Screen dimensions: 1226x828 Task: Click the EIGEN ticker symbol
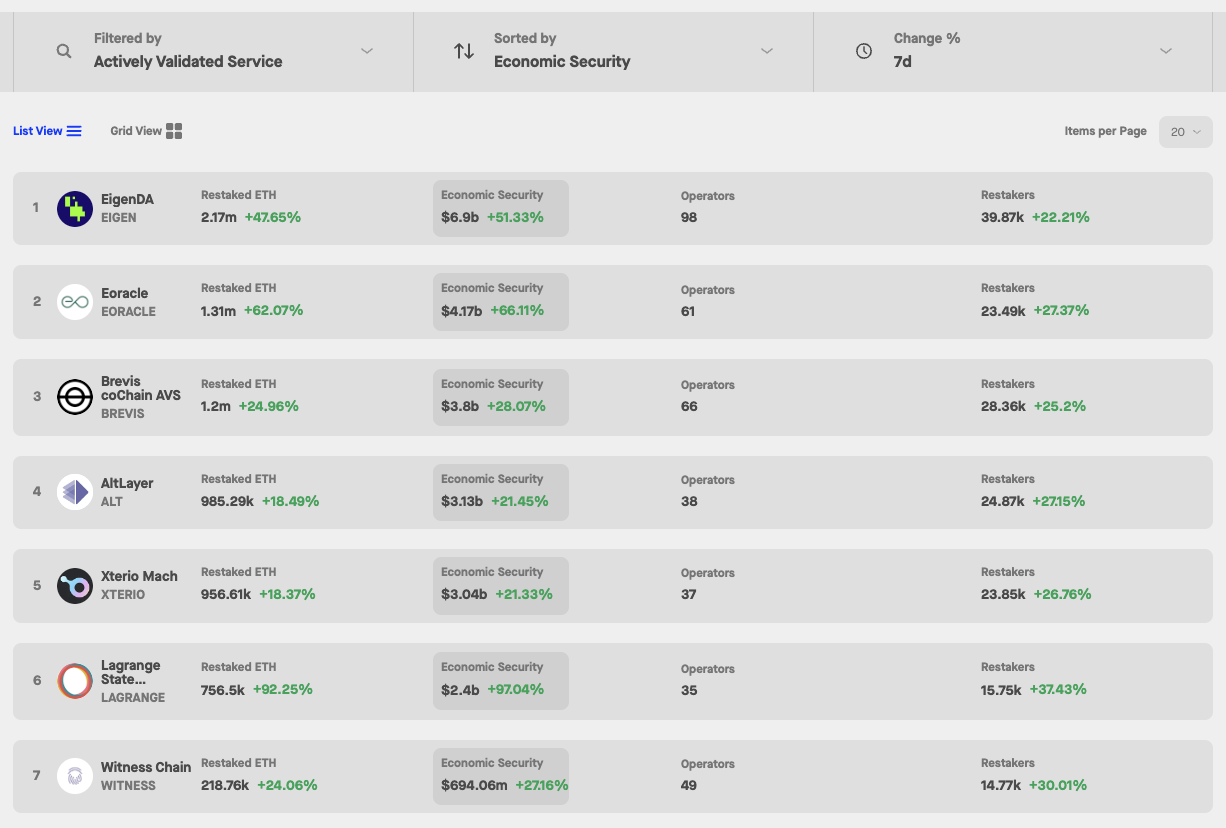(x=119, y=217)
